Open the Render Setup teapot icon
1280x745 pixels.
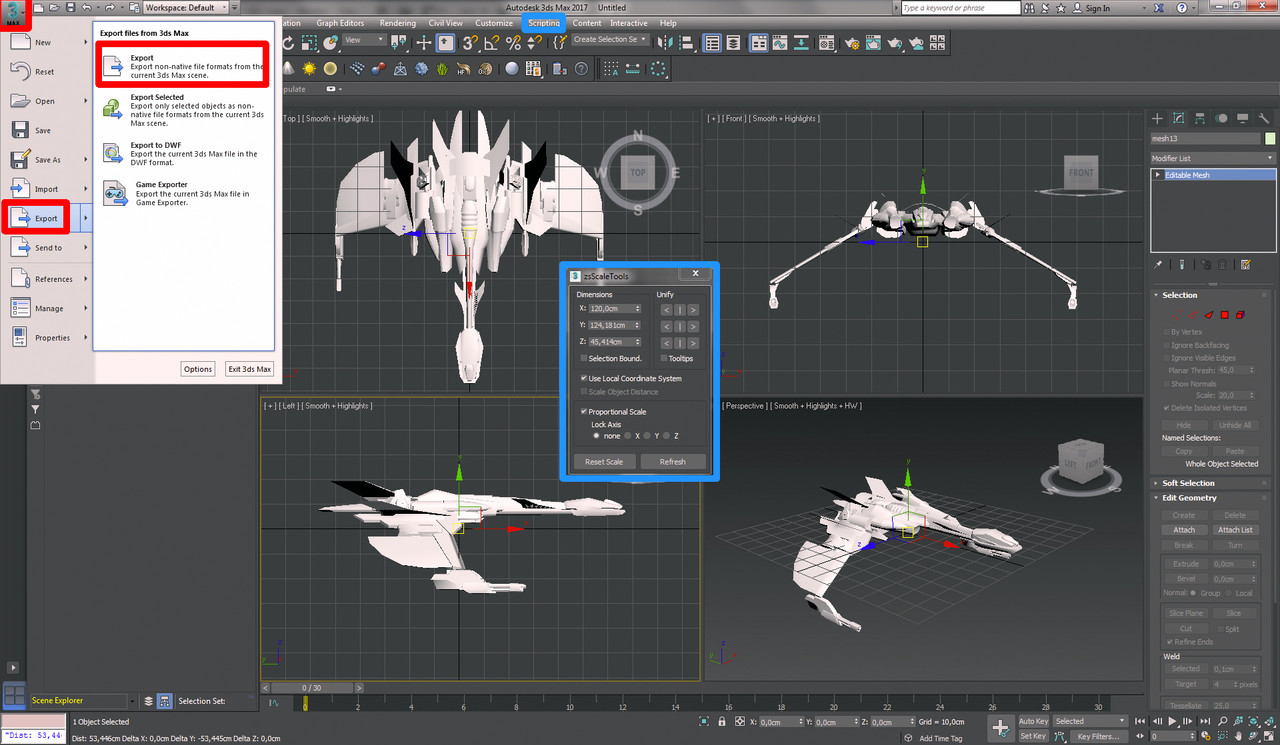click(851, 43)
